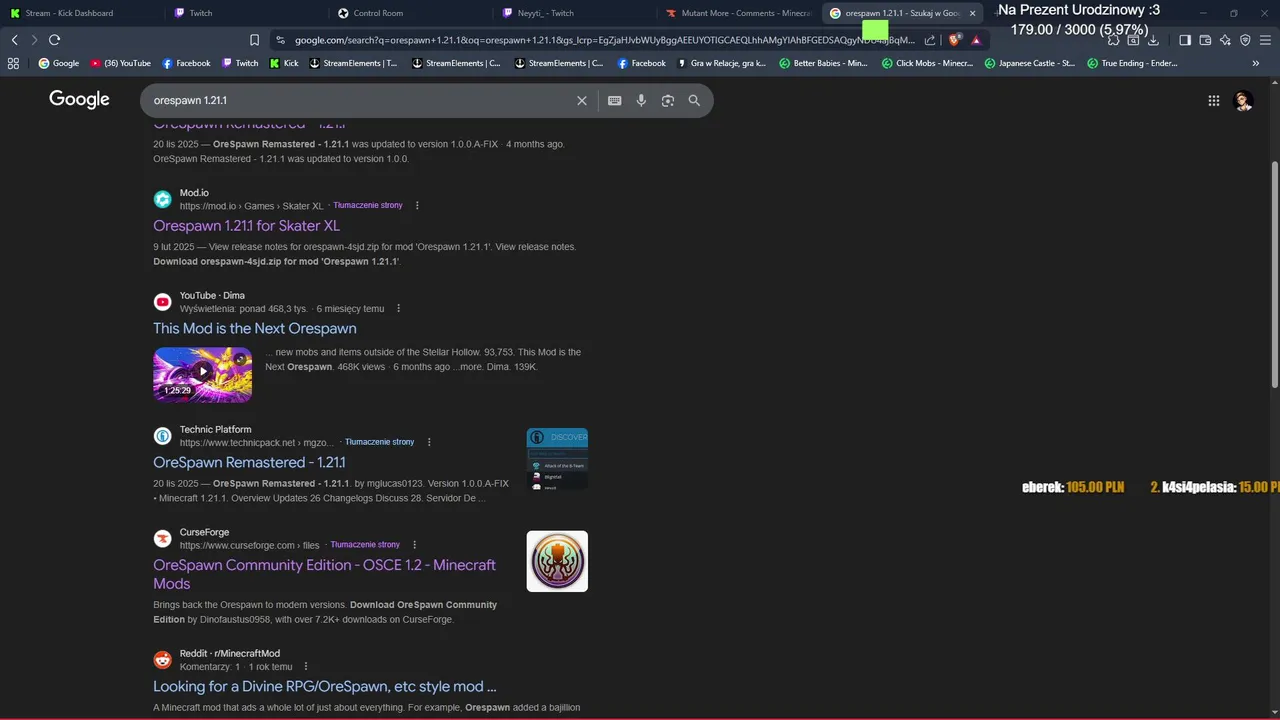Viewport: 1280px width, 720px height.
Task: Open OreSpawn Community Edition - OSCE 1.2 result
Action: tap(324, 574)
